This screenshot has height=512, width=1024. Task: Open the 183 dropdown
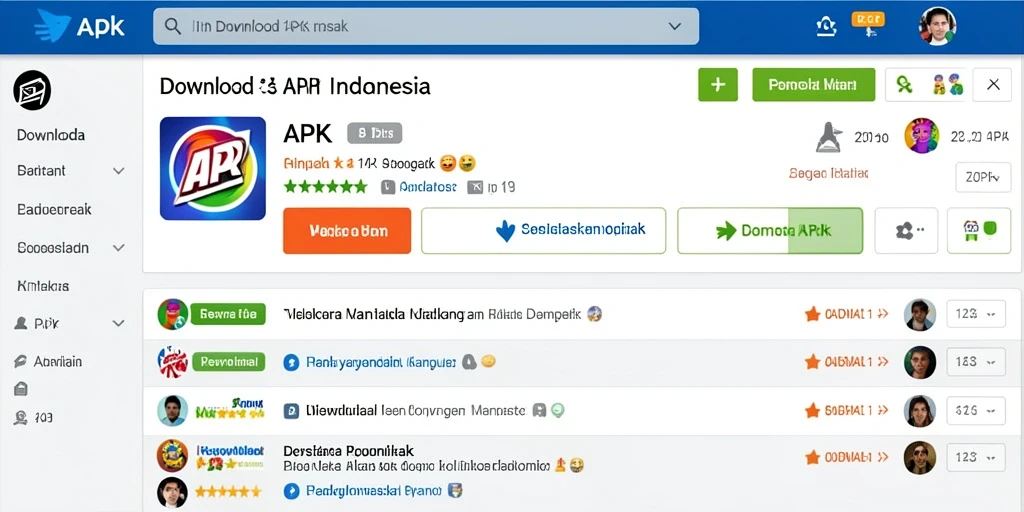(x=976, y=361)
